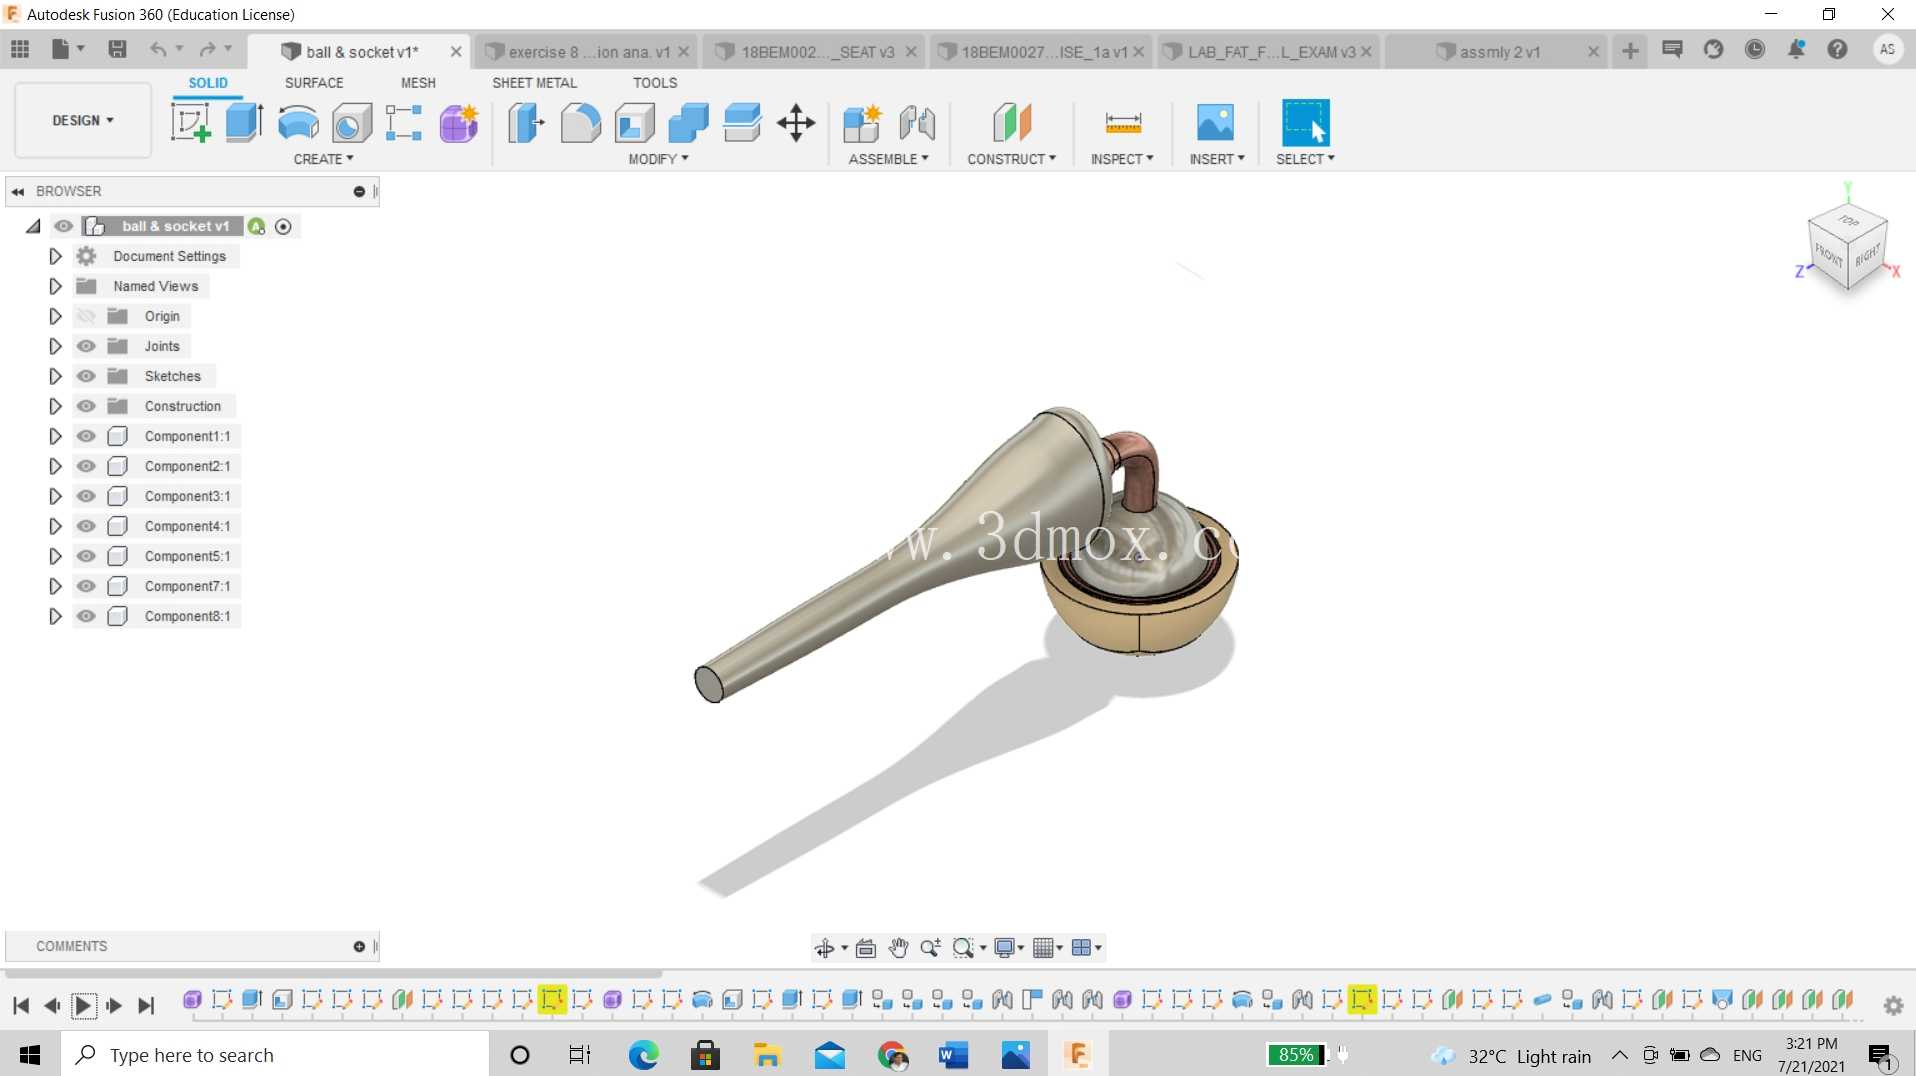1916x1076 pixels.
Task: Hide Component8:1 via eye icon
Action: coord(87,616)
